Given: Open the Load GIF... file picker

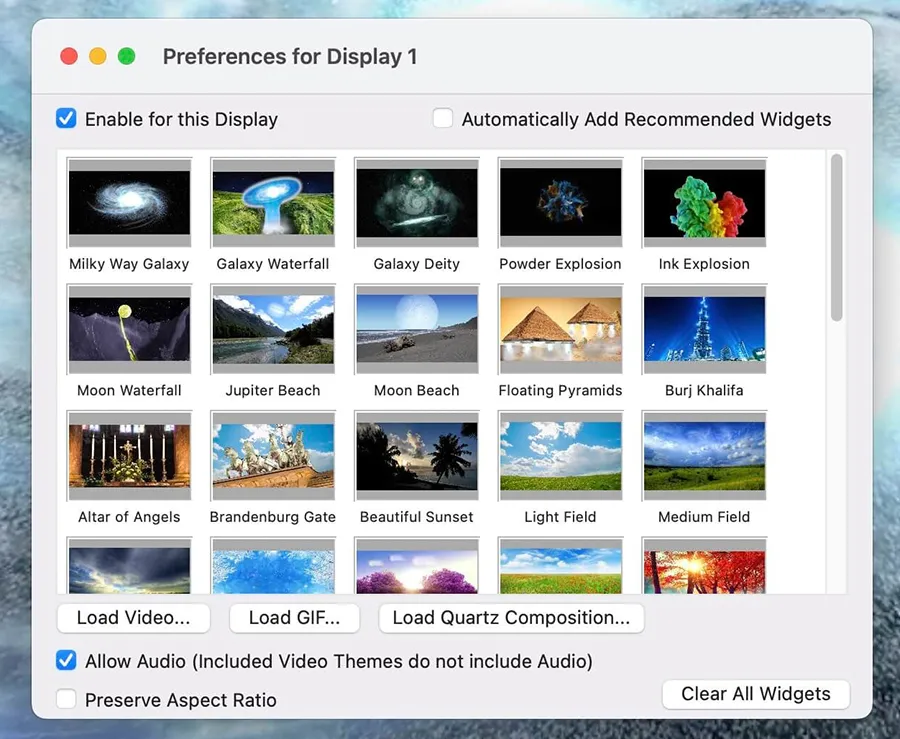Looking at the screenshot, I should [x=294, y=618].
